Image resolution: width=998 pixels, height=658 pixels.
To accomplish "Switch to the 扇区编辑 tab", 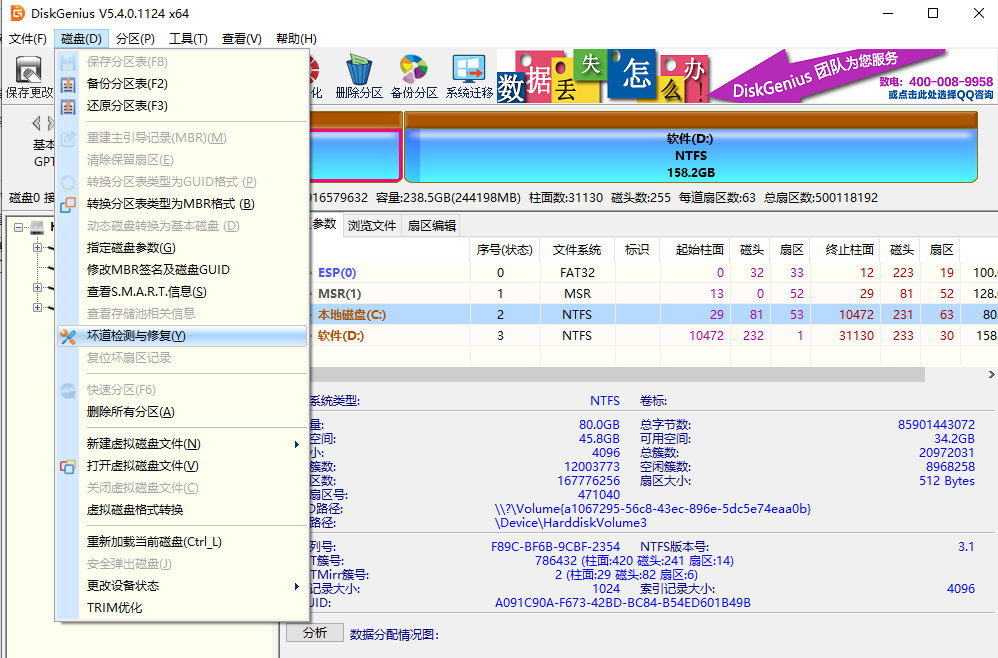I will pyautogui.click(x=431, y=226).
